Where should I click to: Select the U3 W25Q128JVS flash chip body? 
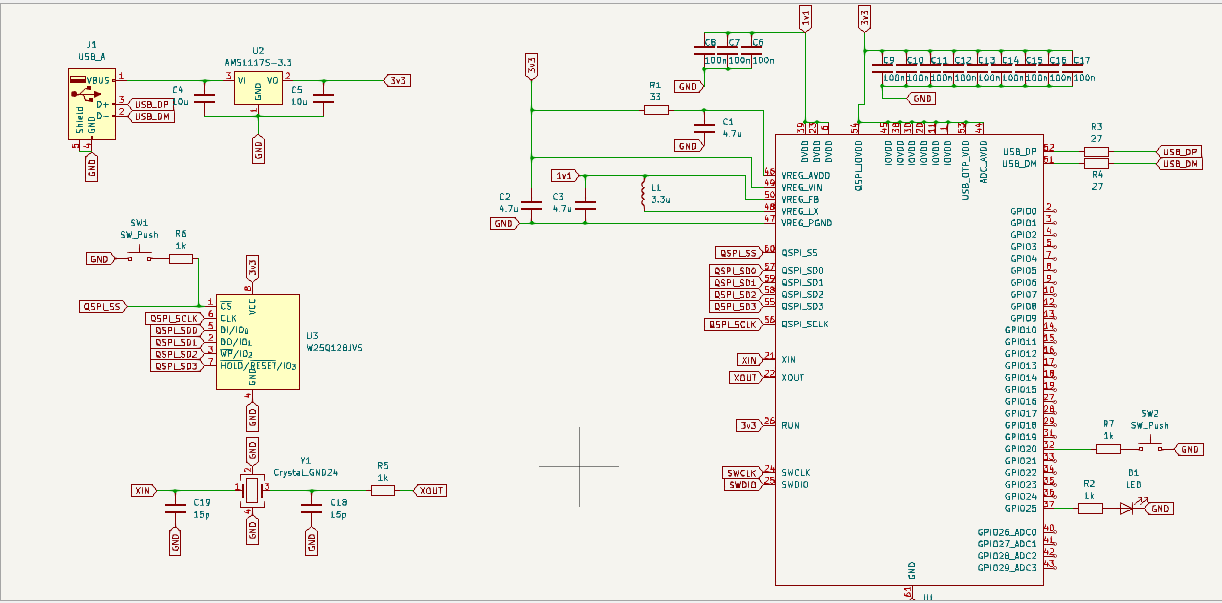click(258, 340)
